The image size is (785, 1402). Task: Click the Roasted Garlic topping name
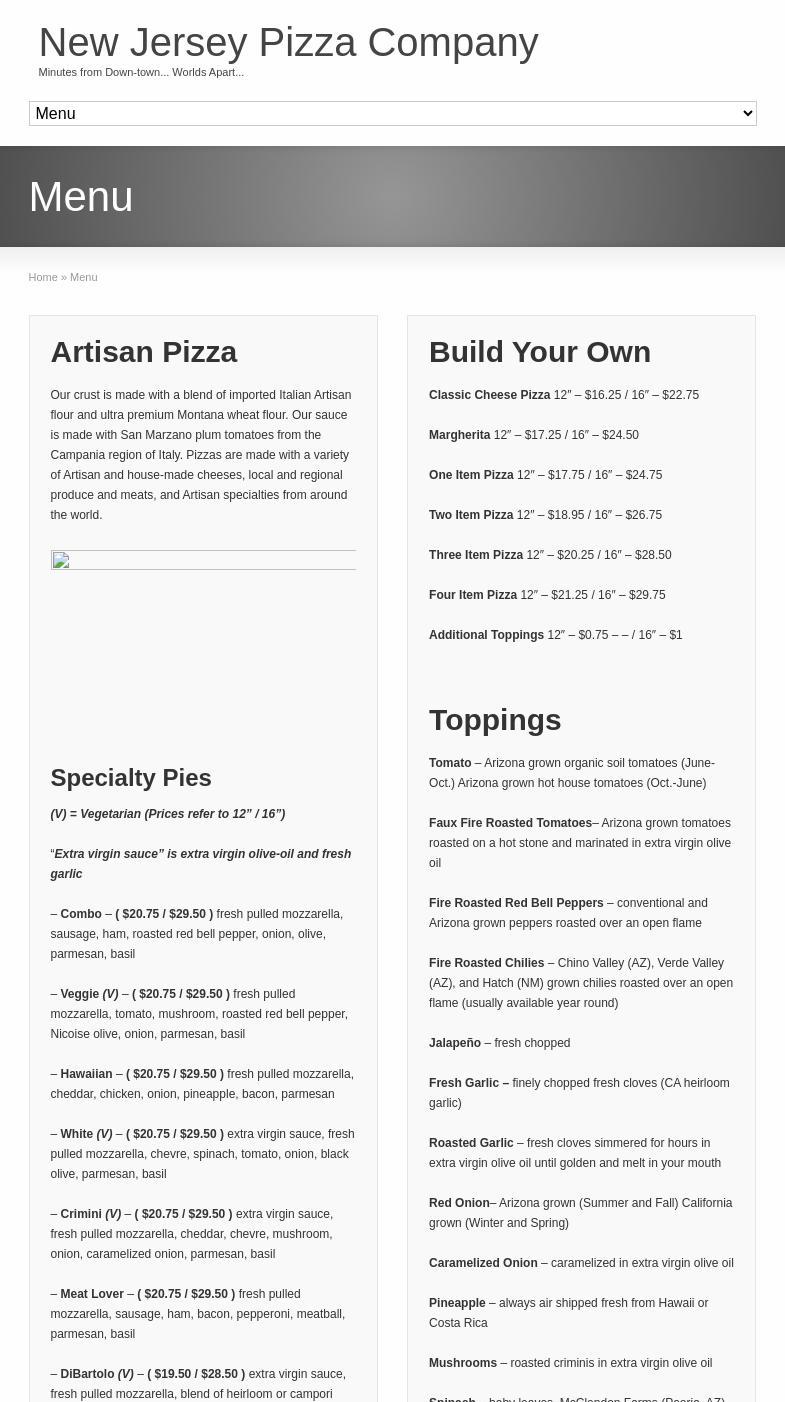coord(471,1143)
